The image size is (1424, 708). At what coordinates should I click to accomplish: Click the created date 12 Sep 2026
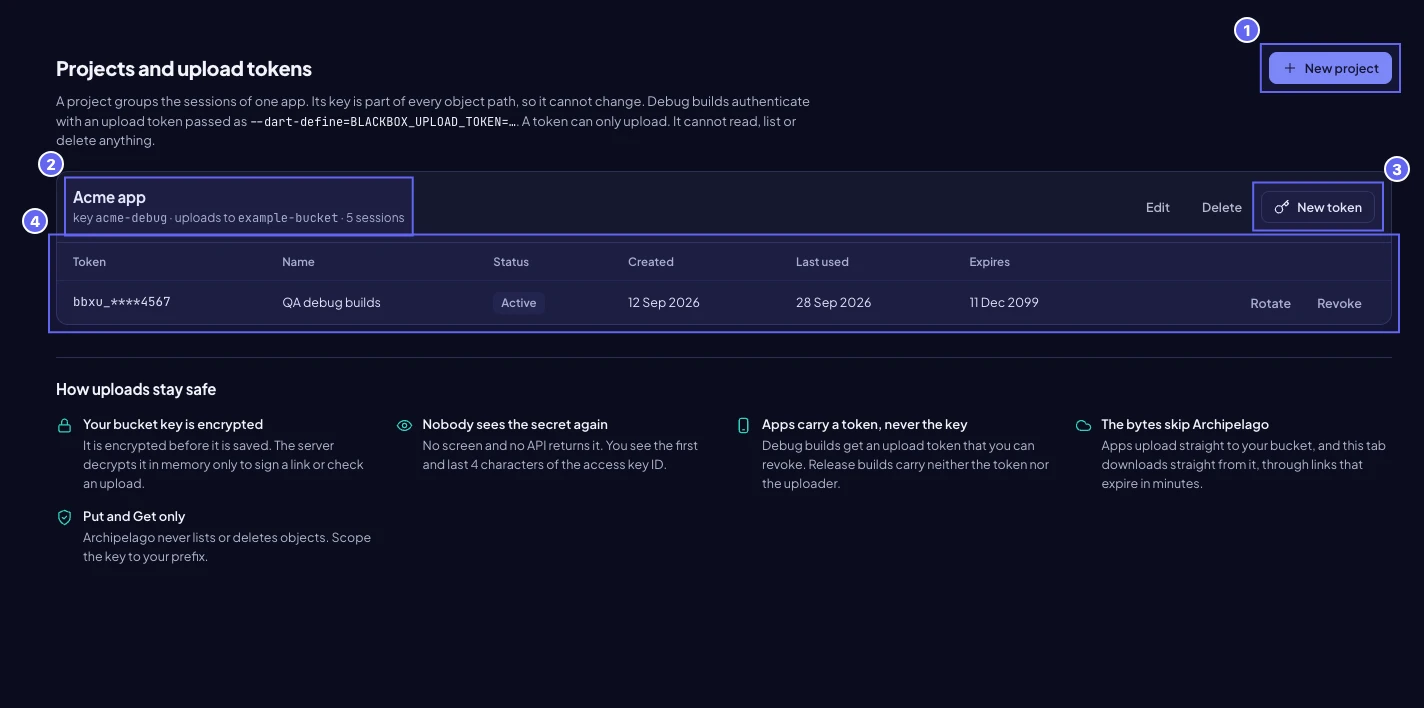[x=664, y=302]
